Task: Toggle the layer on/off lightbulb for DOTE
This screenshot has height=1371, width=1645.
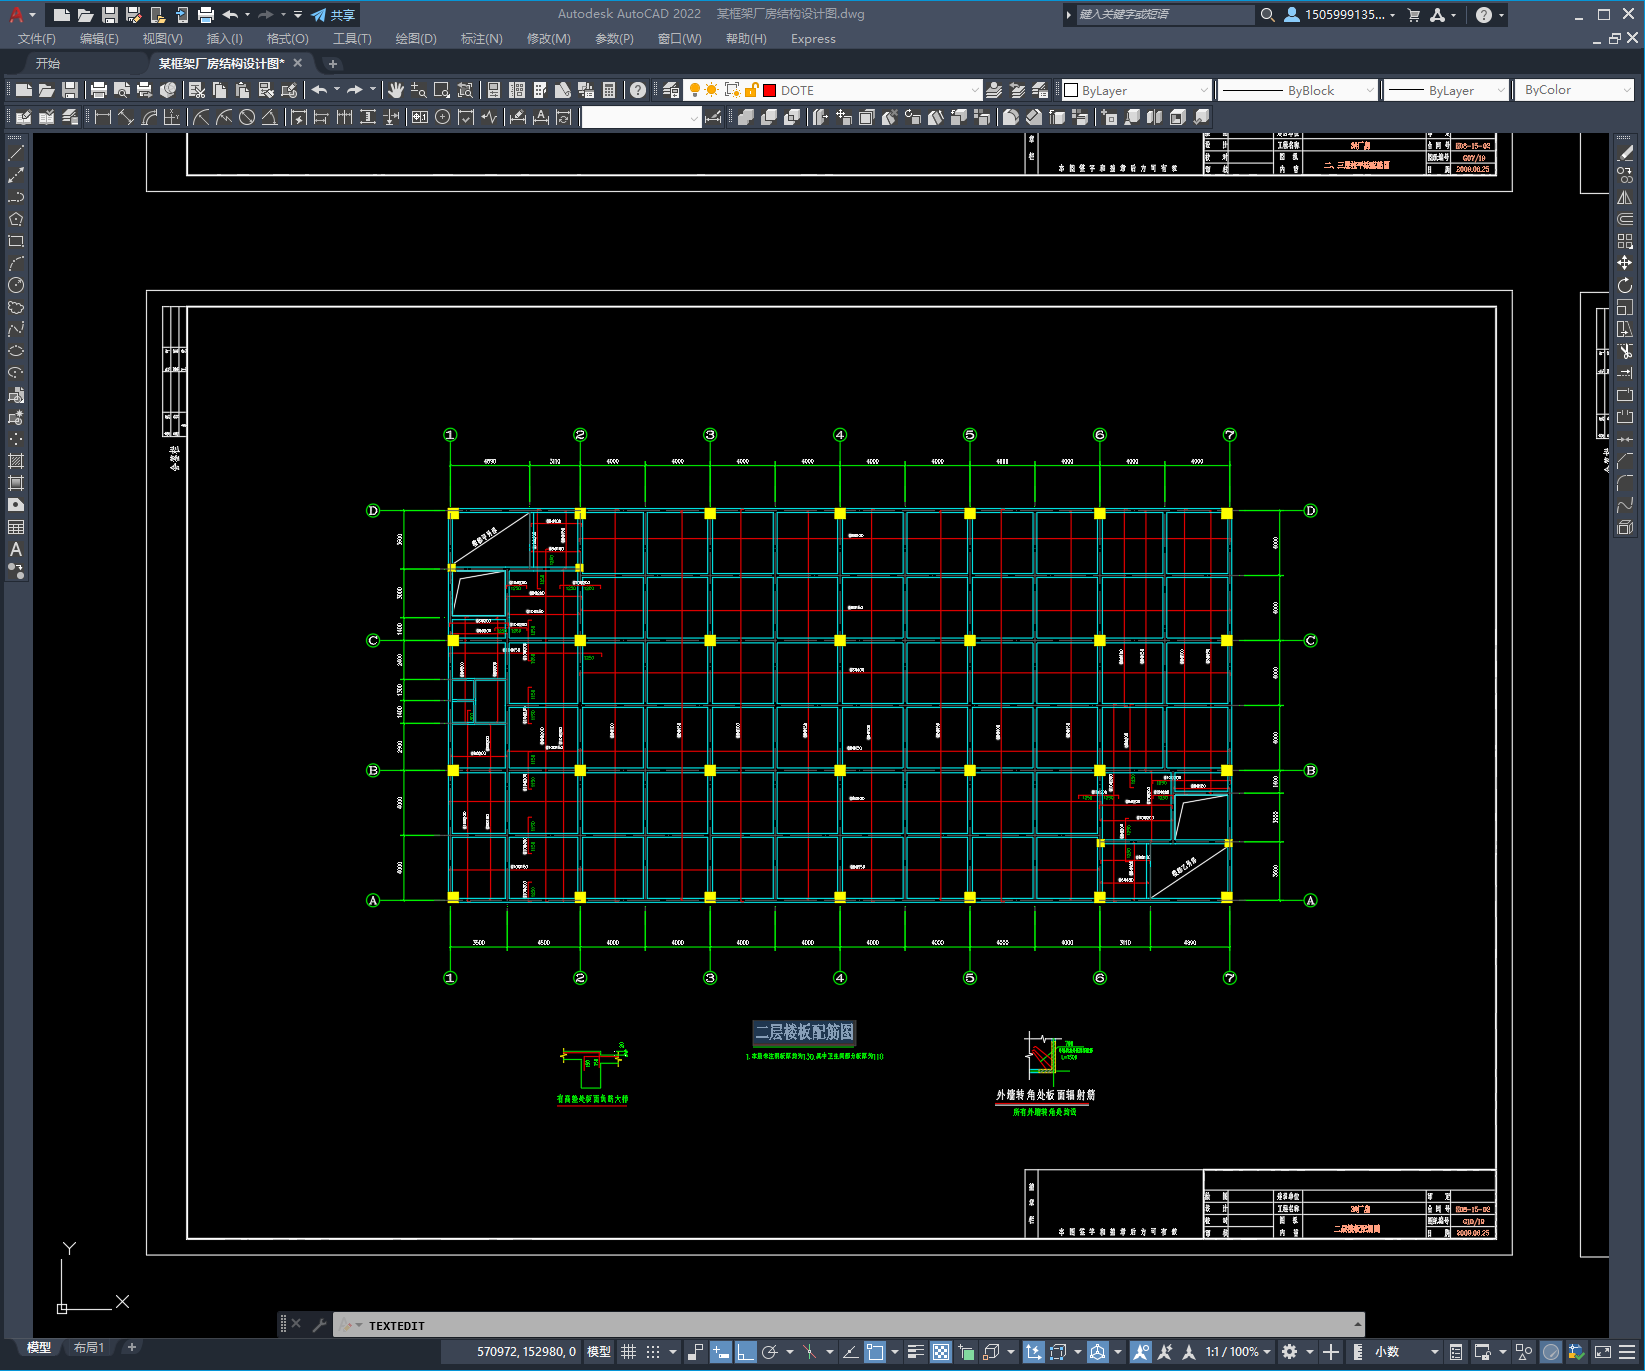Action: point(694,90)
